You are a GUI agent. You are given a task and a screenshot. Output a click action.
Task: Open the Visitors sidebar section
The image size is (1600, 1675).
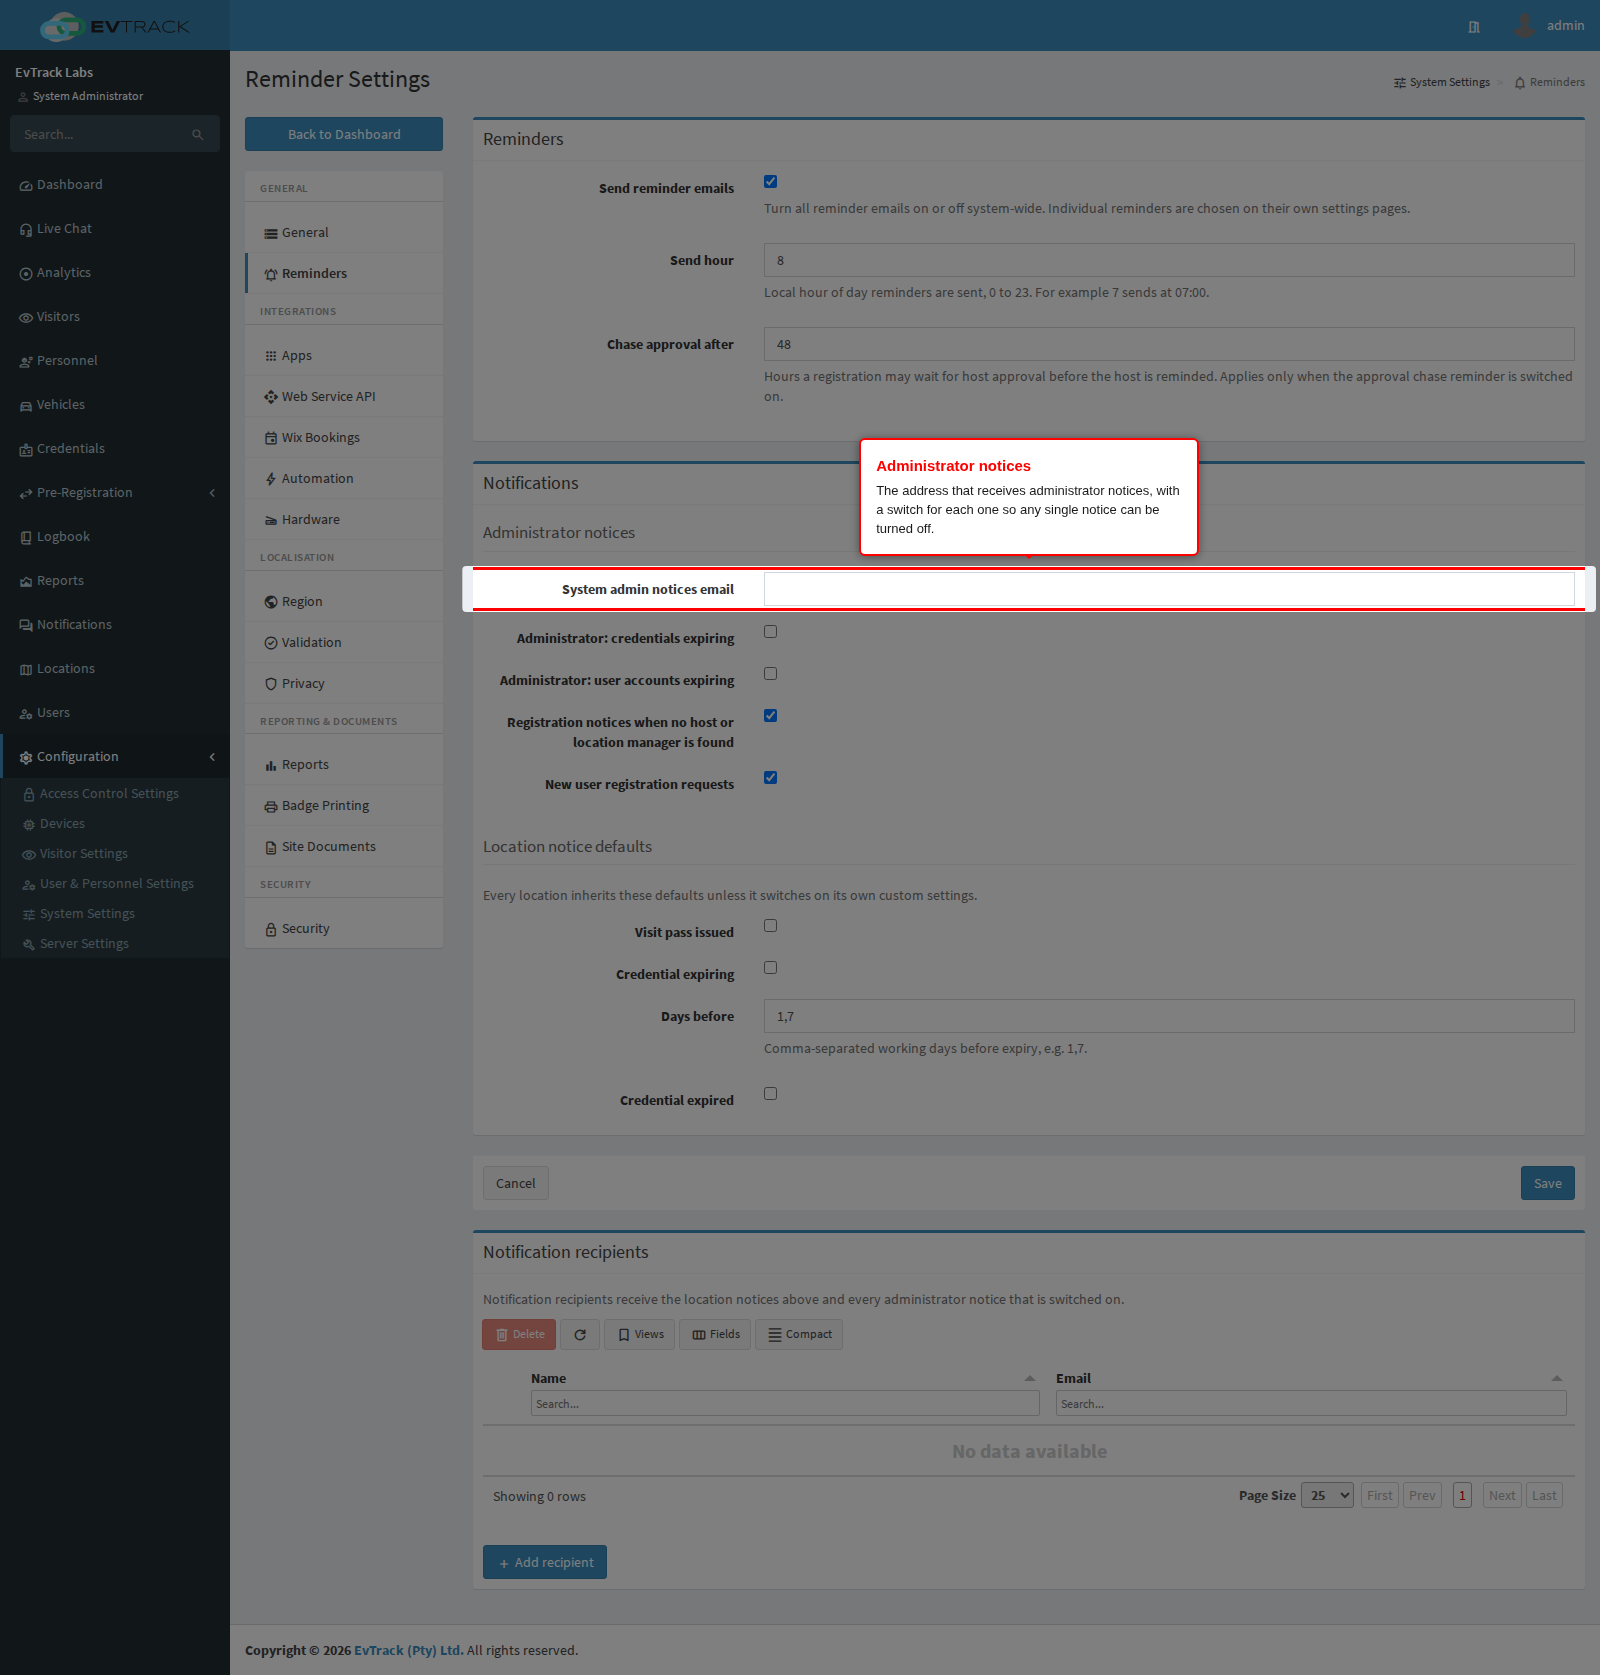pyautogui.click(x=115, y=317)
